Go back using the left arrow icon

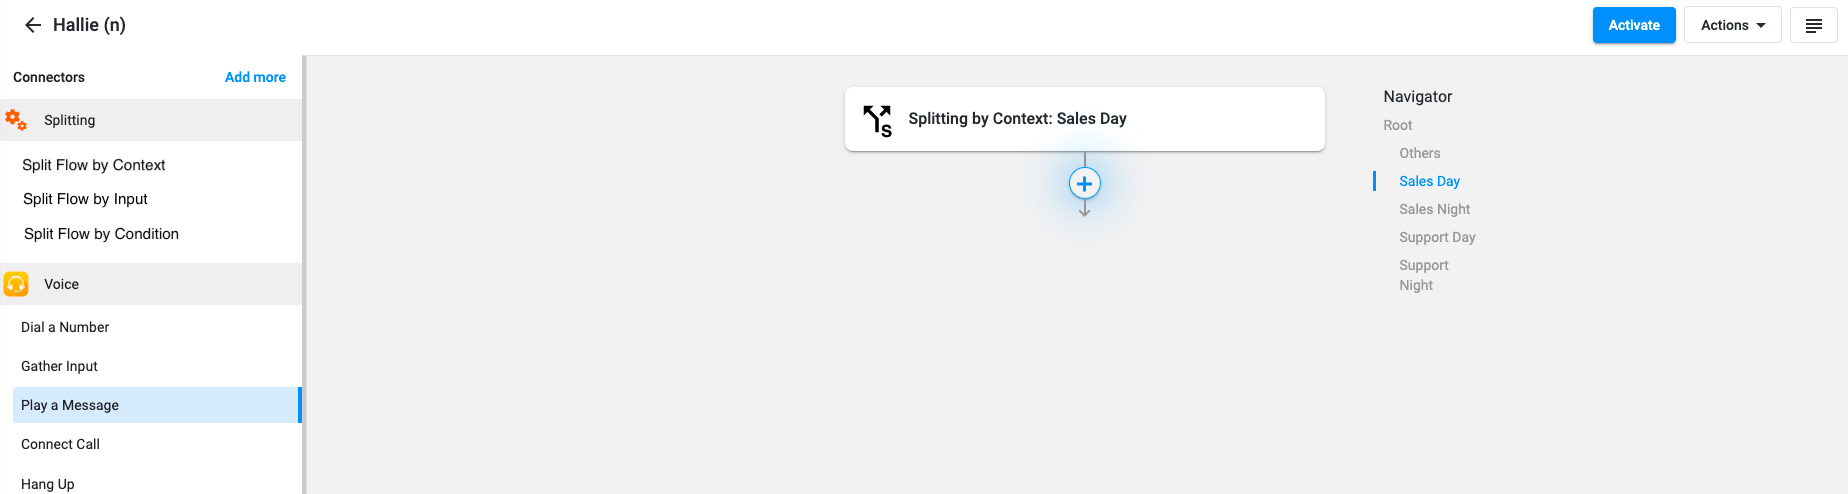(33, 25)
